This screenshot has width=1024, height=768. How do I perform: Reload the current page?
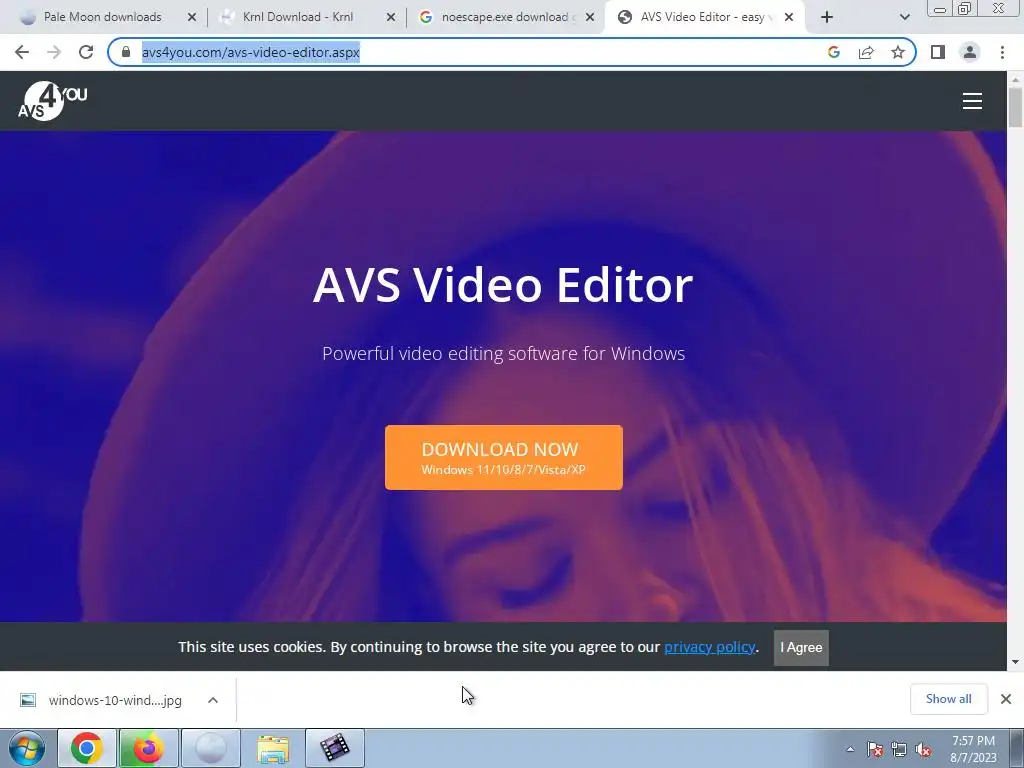point(86,52)
